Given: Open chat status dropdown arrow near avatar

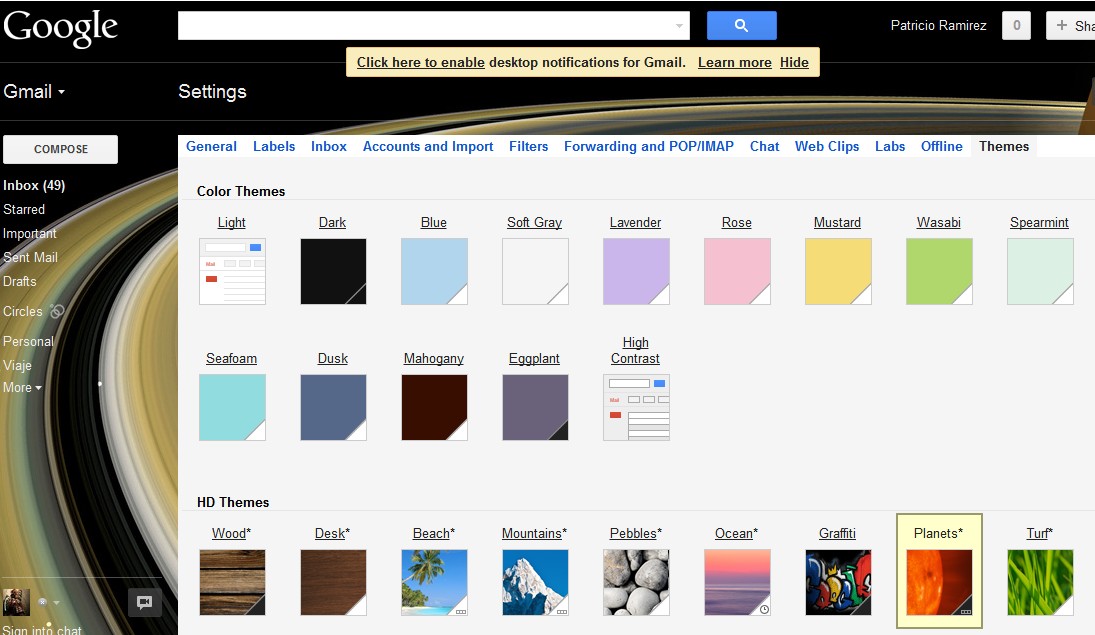Looking at the screenshot, I should coord(57,602).
